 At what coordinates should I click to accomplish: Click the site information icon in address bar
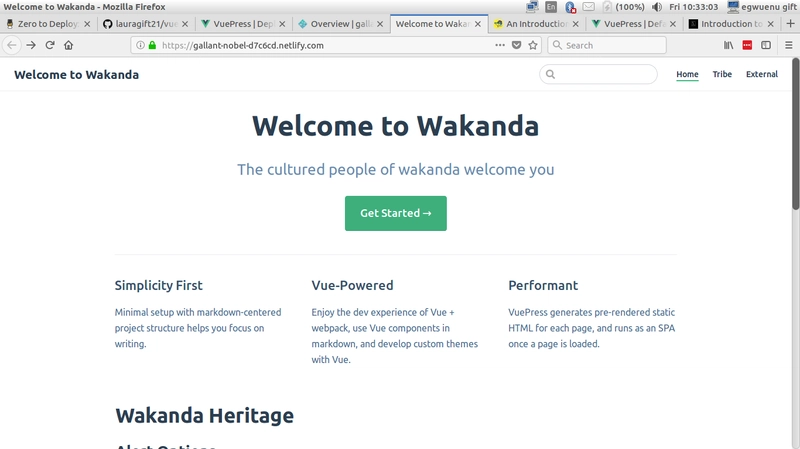[x=140, y=45]
